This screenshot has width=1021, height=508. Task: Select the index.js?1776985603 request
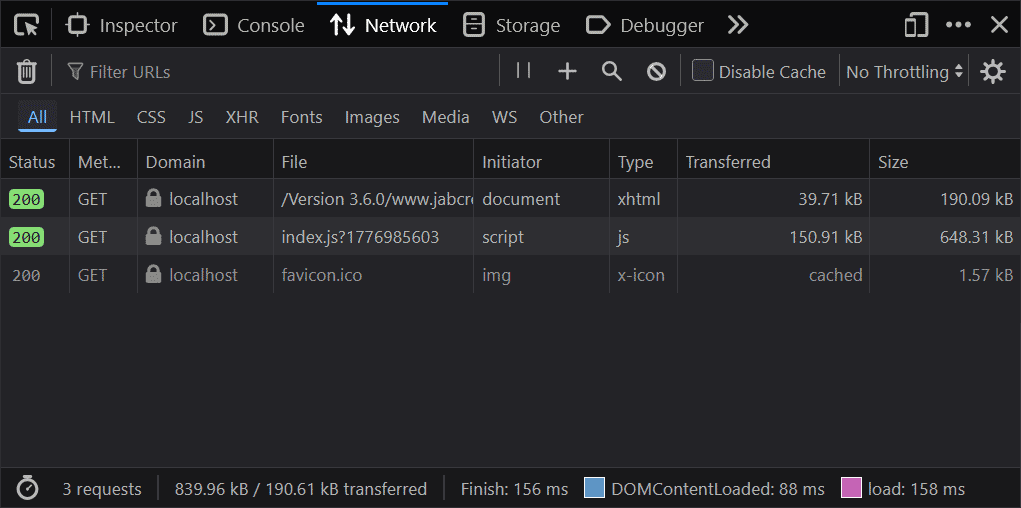coord(510,237)
